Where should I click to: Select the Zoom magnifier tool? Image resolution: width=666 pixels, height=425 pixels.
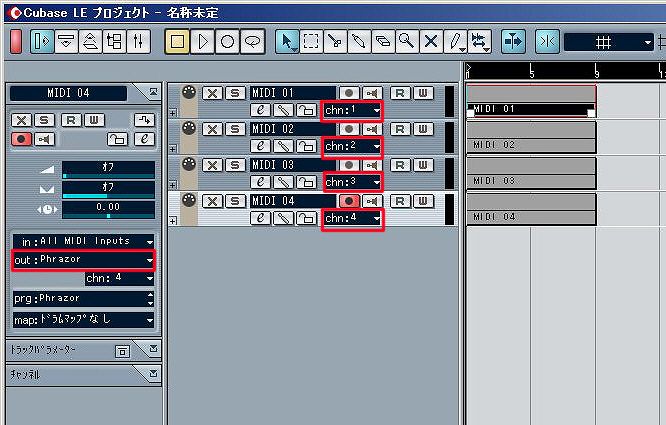tap(407, 42)
